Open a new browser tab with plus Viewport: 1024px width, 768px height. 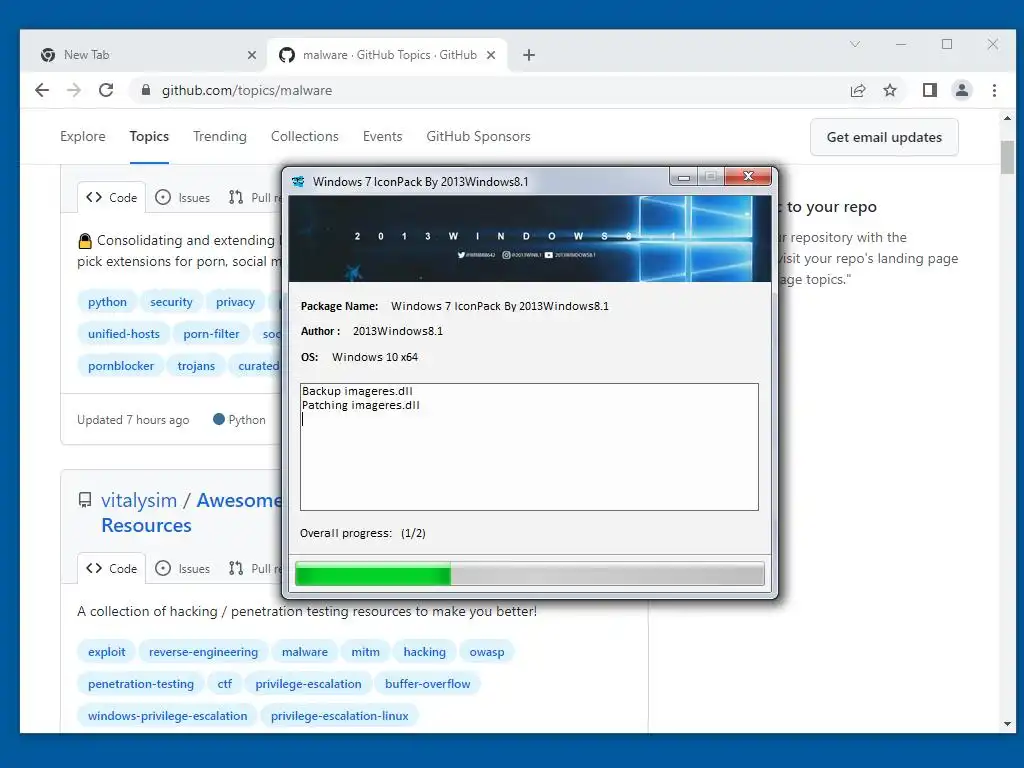tap(528, 55)
